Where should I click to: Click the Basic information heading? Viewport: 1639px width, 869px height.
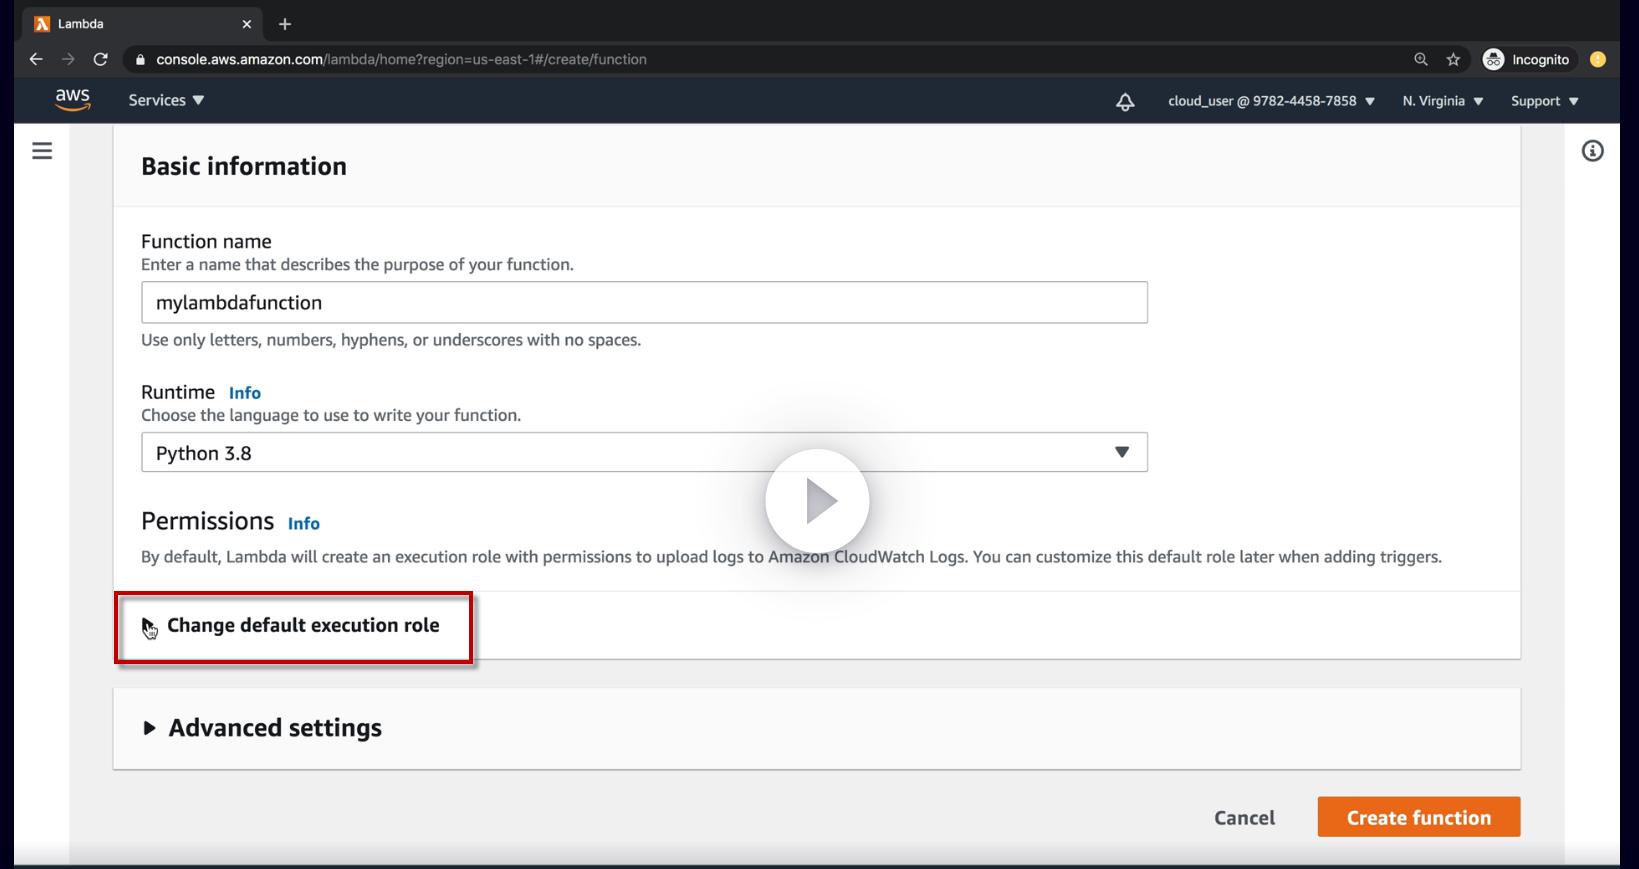[x=244, y=166]
